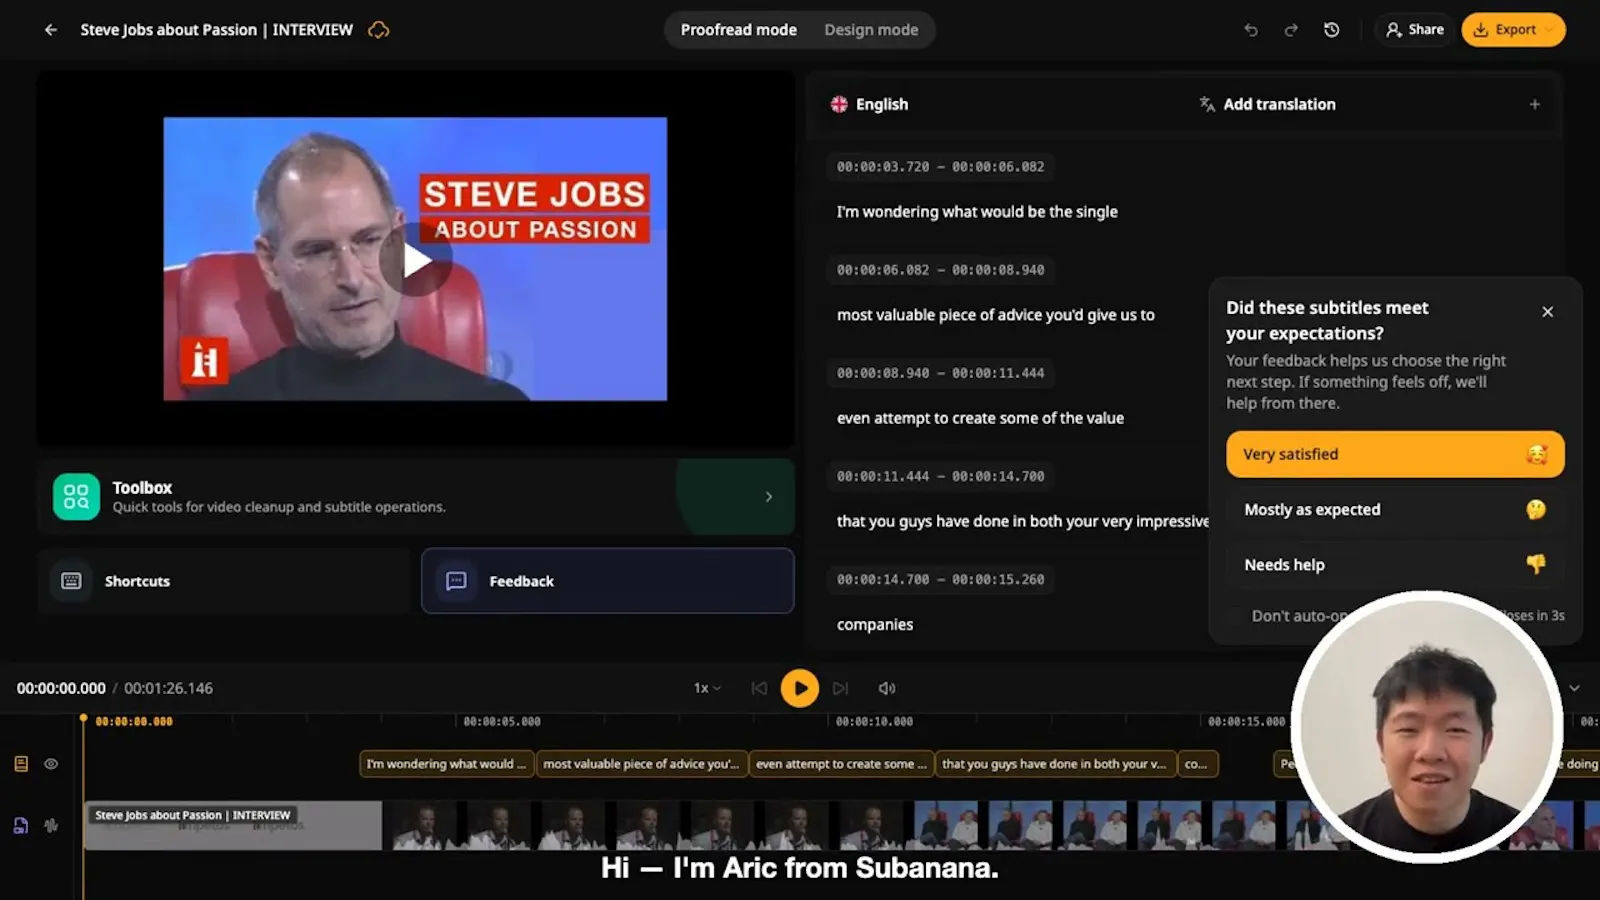
Task: Select timestamp 00:00:14.700 – 00:00:15.260
Action: pyautogui.click(x=940, y=579)
